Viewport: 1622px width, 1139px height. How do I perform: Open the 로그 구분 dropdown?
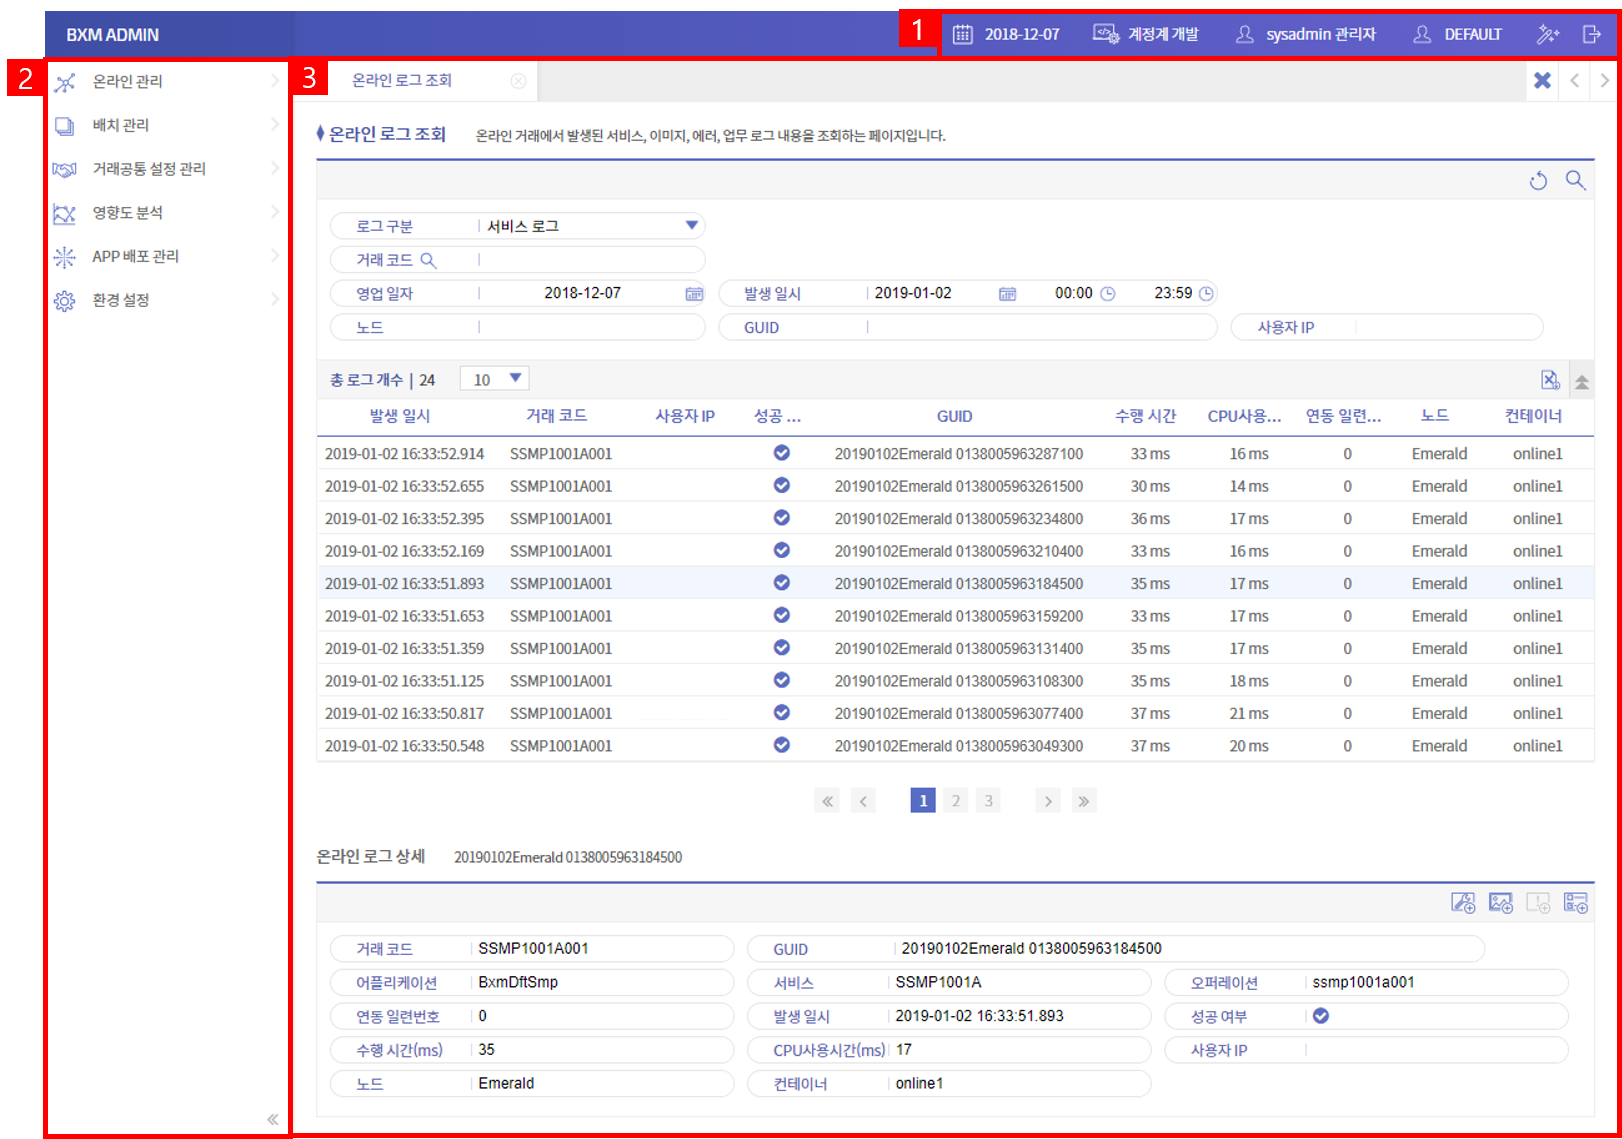point(591,226)
